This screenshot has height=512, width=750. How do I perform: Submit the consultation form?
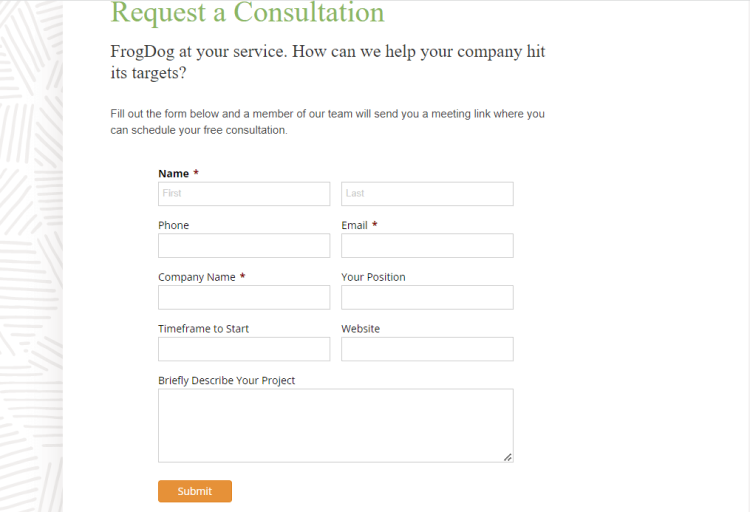coord(195,491)
